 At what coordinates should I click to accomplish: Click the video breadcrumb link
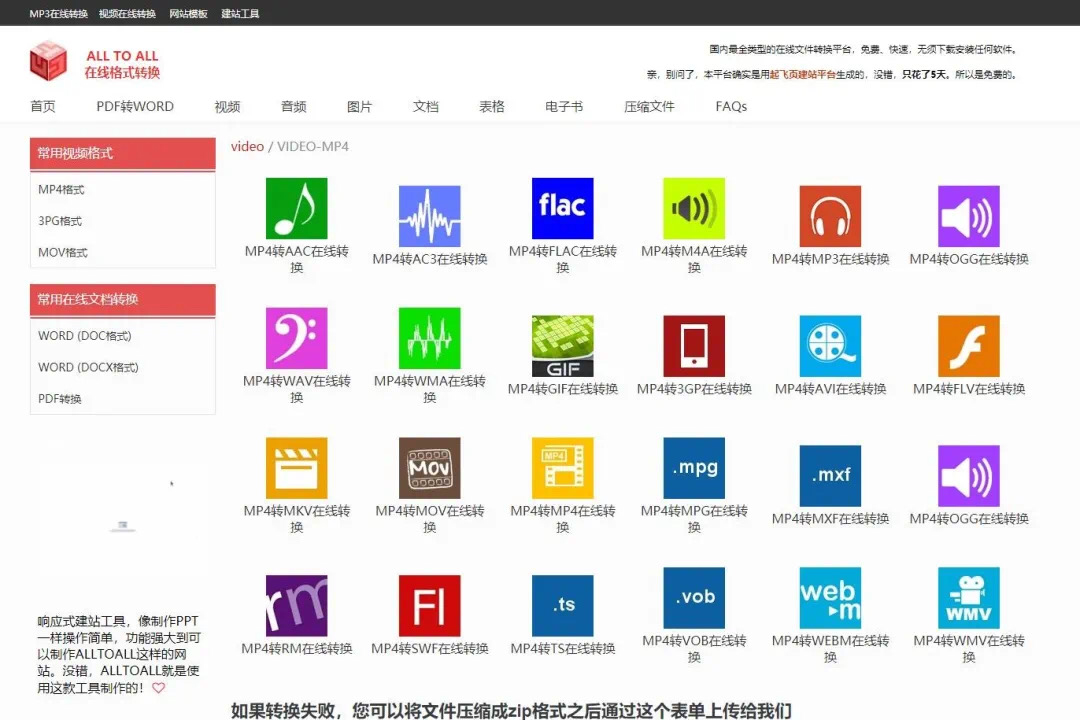[247, 146]
